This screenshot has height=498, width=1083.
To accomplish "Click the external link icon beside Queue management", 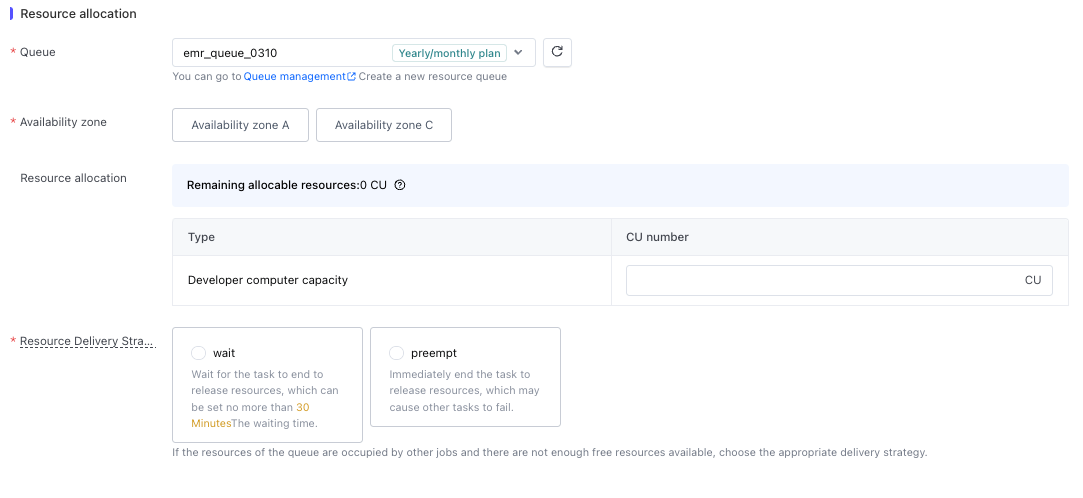I will click(352, 77).
